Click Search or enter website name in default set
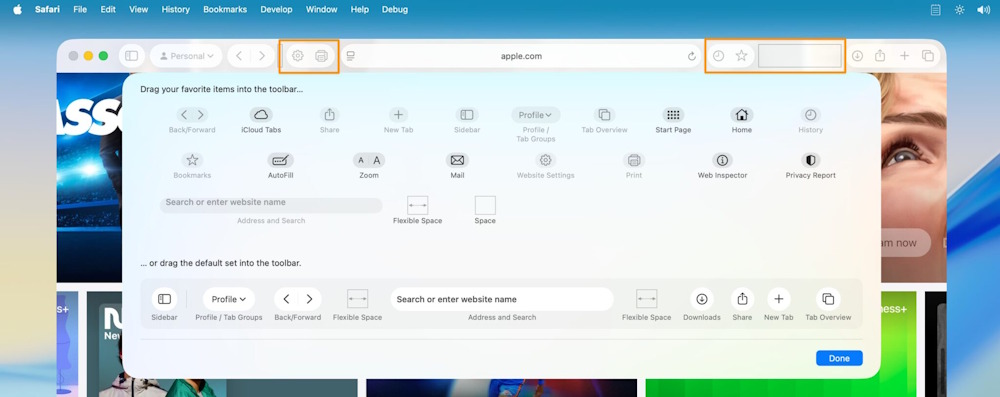 (502, 299)
